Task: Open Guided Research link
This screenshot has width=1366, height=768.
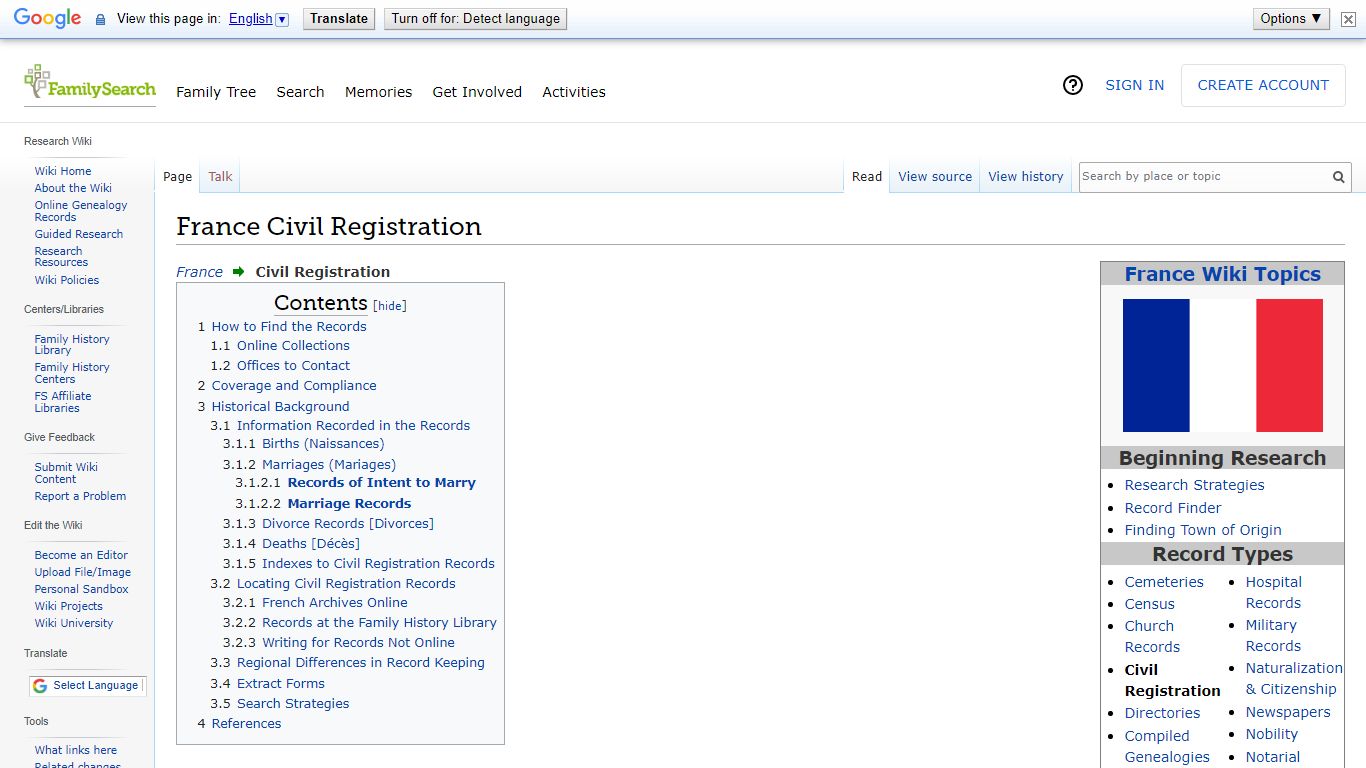Action: (79, 234)
